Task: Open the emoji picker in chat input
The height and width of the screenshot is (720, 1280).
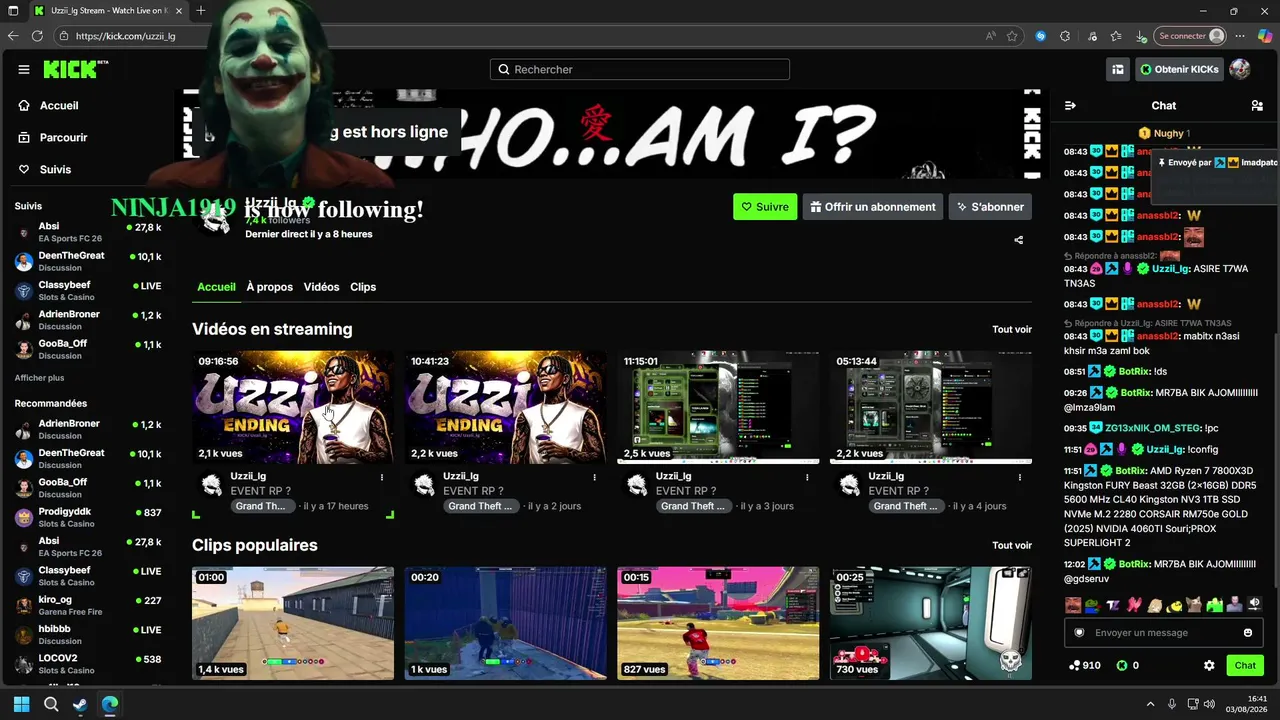Action: click(1248, 633)
